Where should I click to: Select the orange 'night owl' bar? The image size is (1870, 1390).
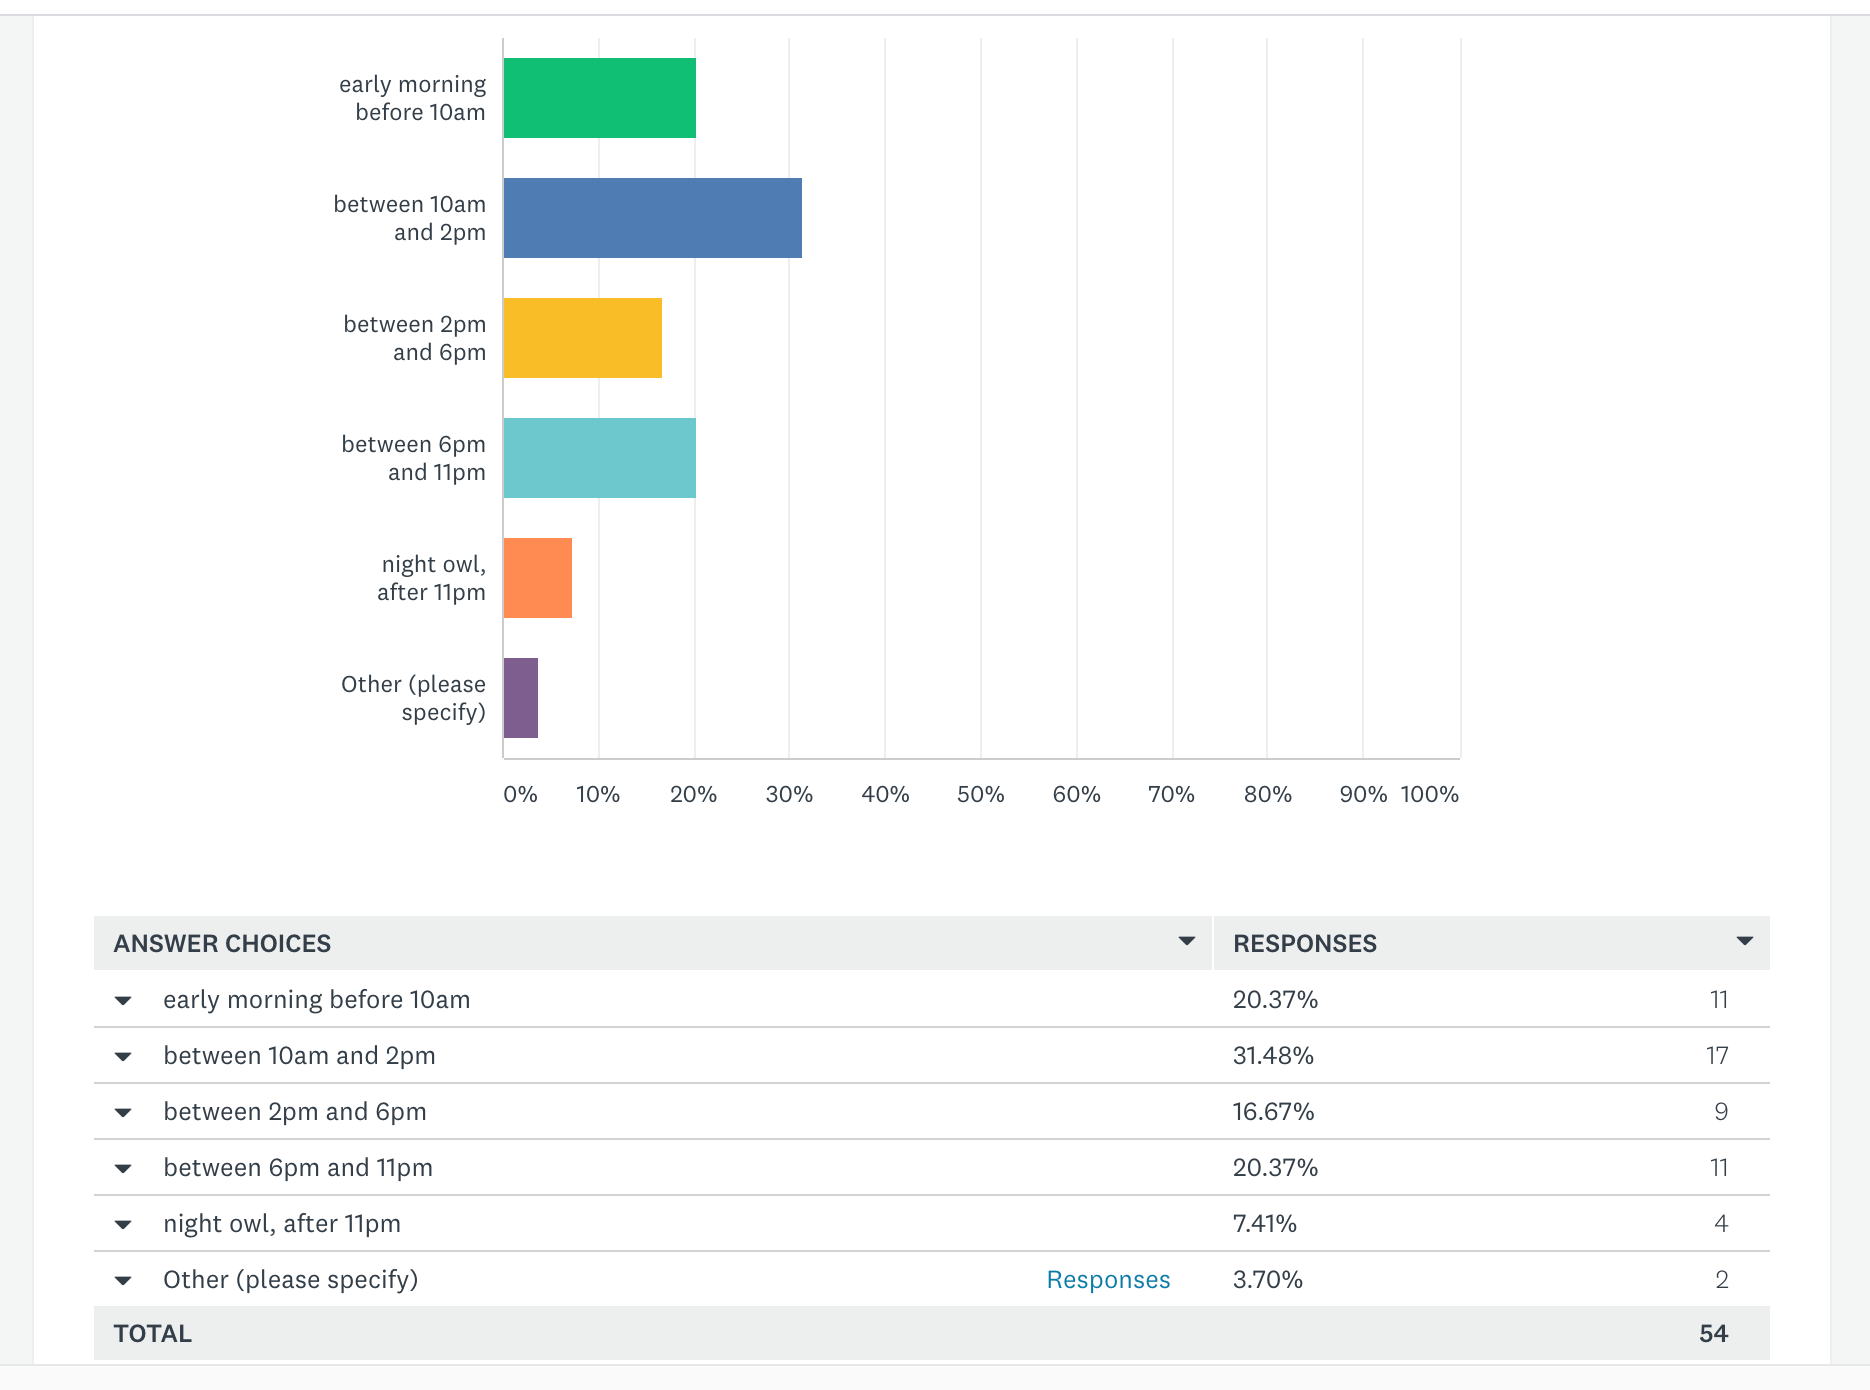click(x=538, y=578)
